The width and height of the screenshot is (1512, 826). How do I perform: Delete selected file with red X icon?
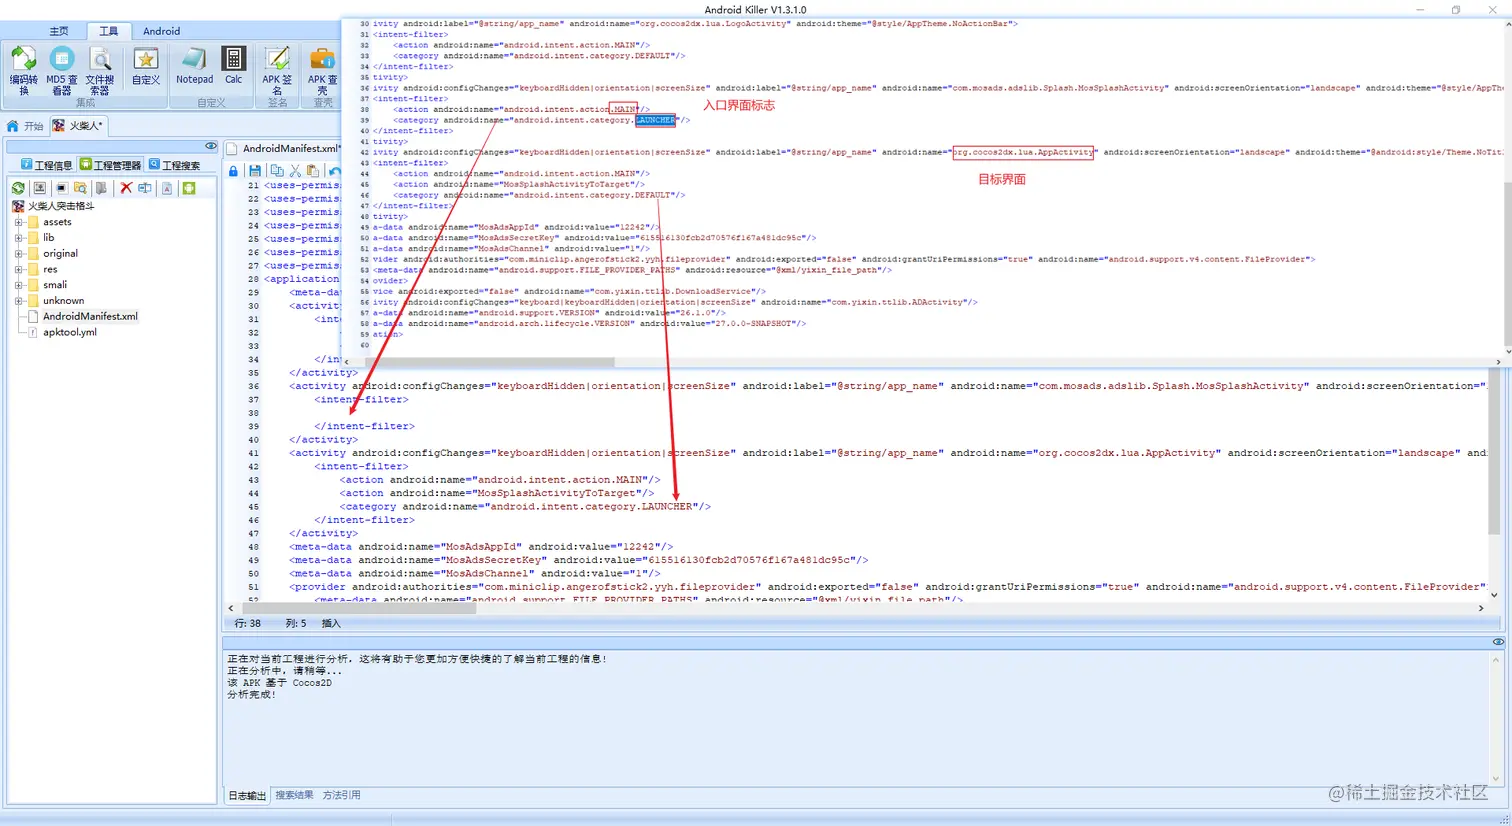(x=126, y=188)
